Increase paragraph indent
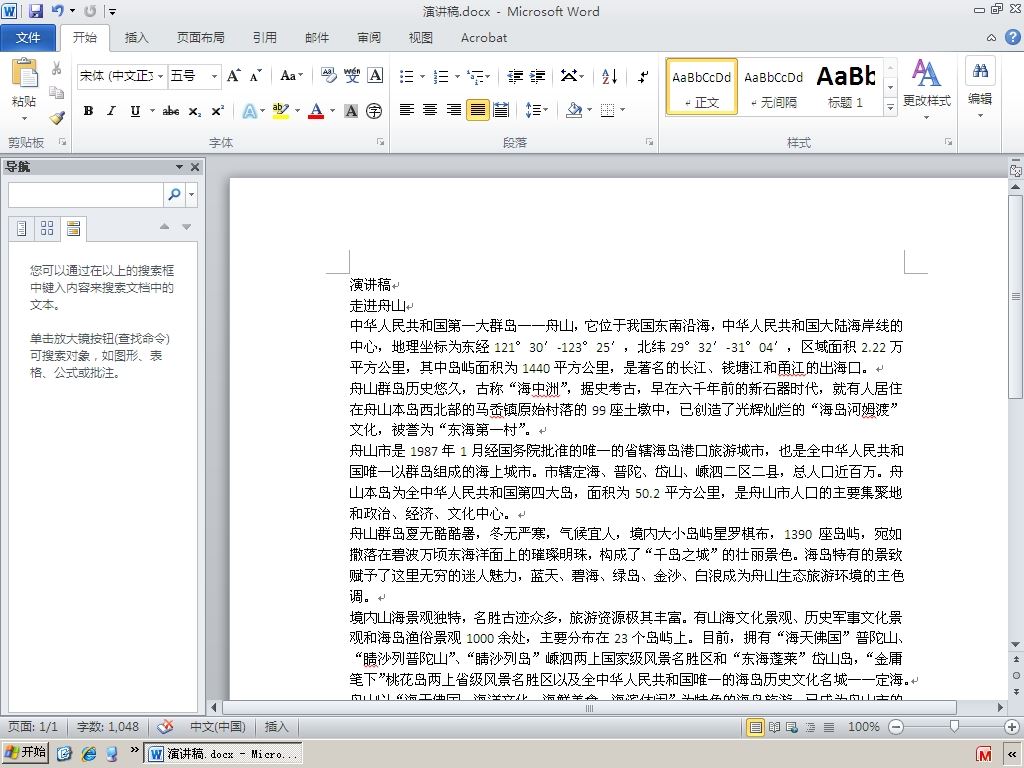Screen dimensions: 1024x768 pyautogui.click(x=537, y=76)
